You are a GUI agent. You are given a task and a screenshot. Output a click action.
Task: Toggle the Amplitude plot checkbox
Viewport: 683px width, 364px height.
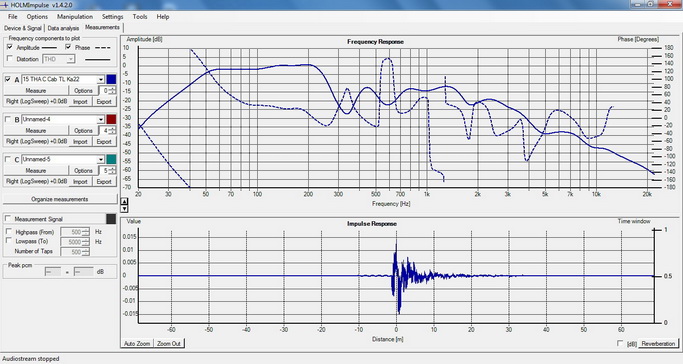pyautogui.click(x=10, y=47)
